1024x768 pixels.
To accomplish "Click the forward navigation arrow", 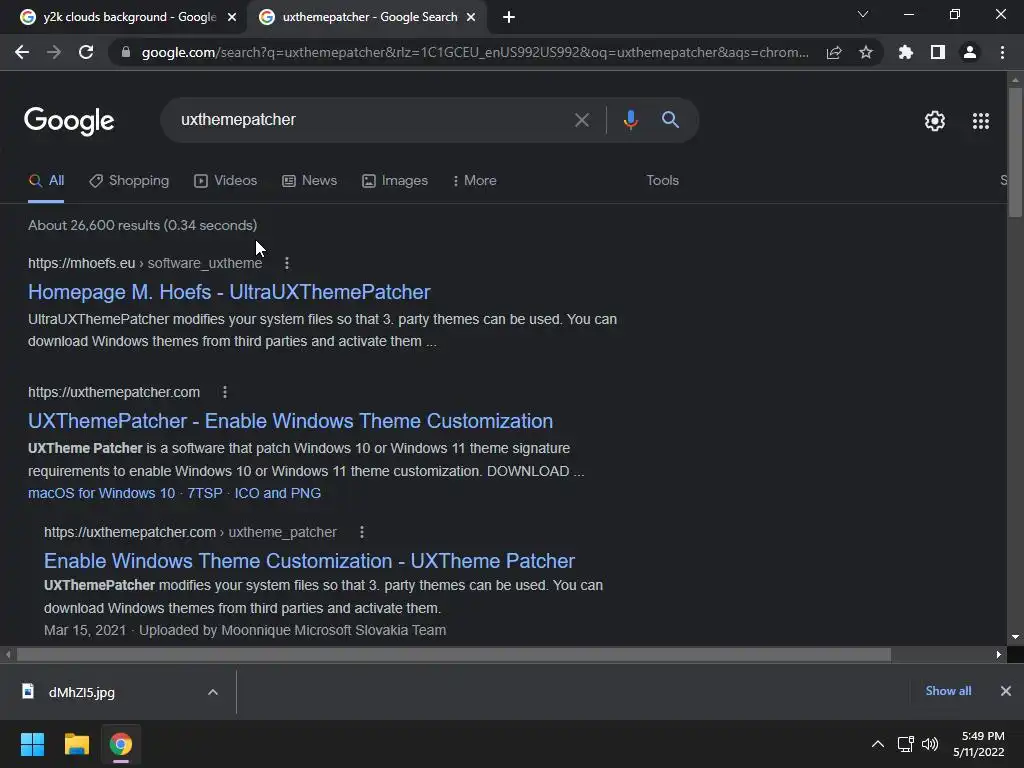I will (54, 52).
